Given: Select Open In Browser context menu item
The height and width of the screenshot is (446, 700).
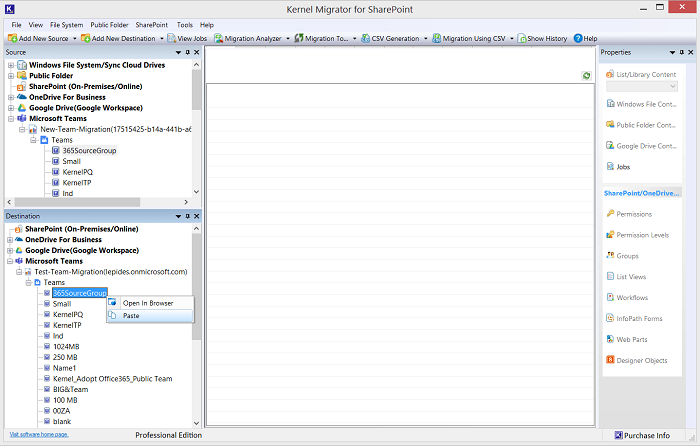Looking at the screenshot, I should 147,303.
